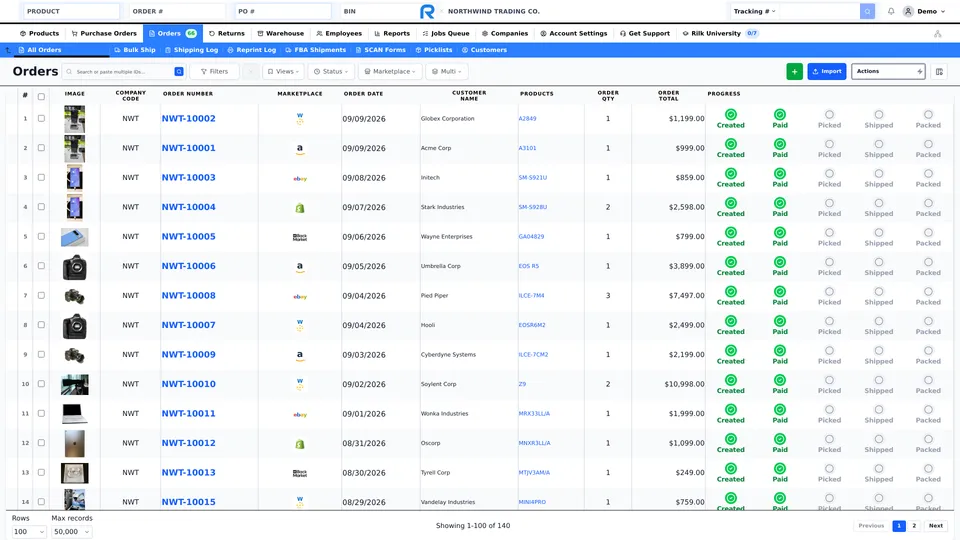Go to the Products menu
The image size is (960, 540).
point(39,34)
